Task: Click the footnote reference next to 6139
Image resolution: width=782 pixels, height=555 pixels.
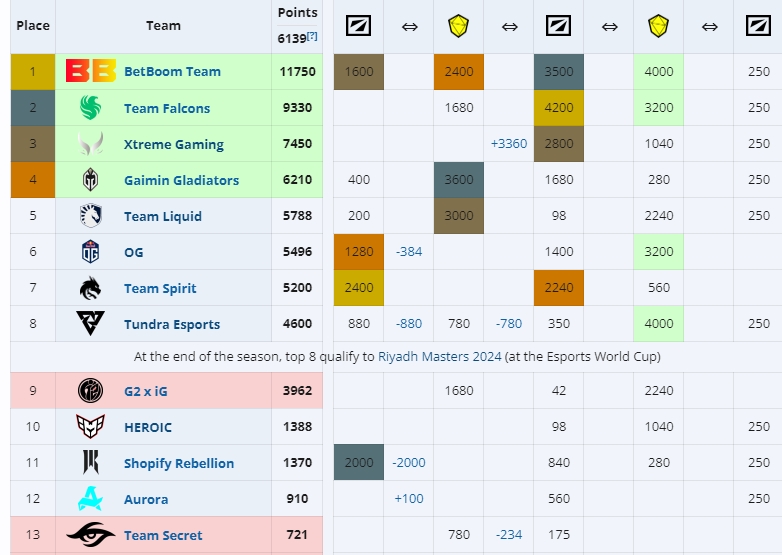Action: 312,36
